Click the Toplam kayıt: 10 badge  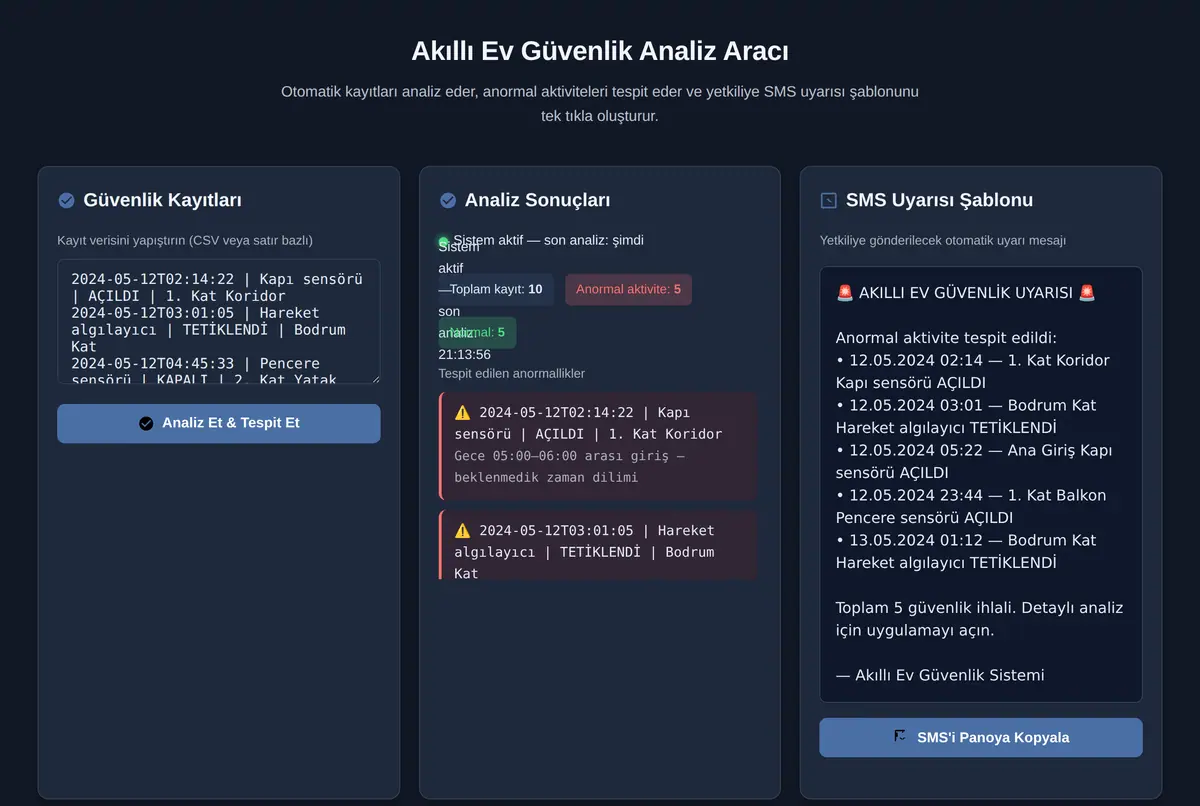496,289
